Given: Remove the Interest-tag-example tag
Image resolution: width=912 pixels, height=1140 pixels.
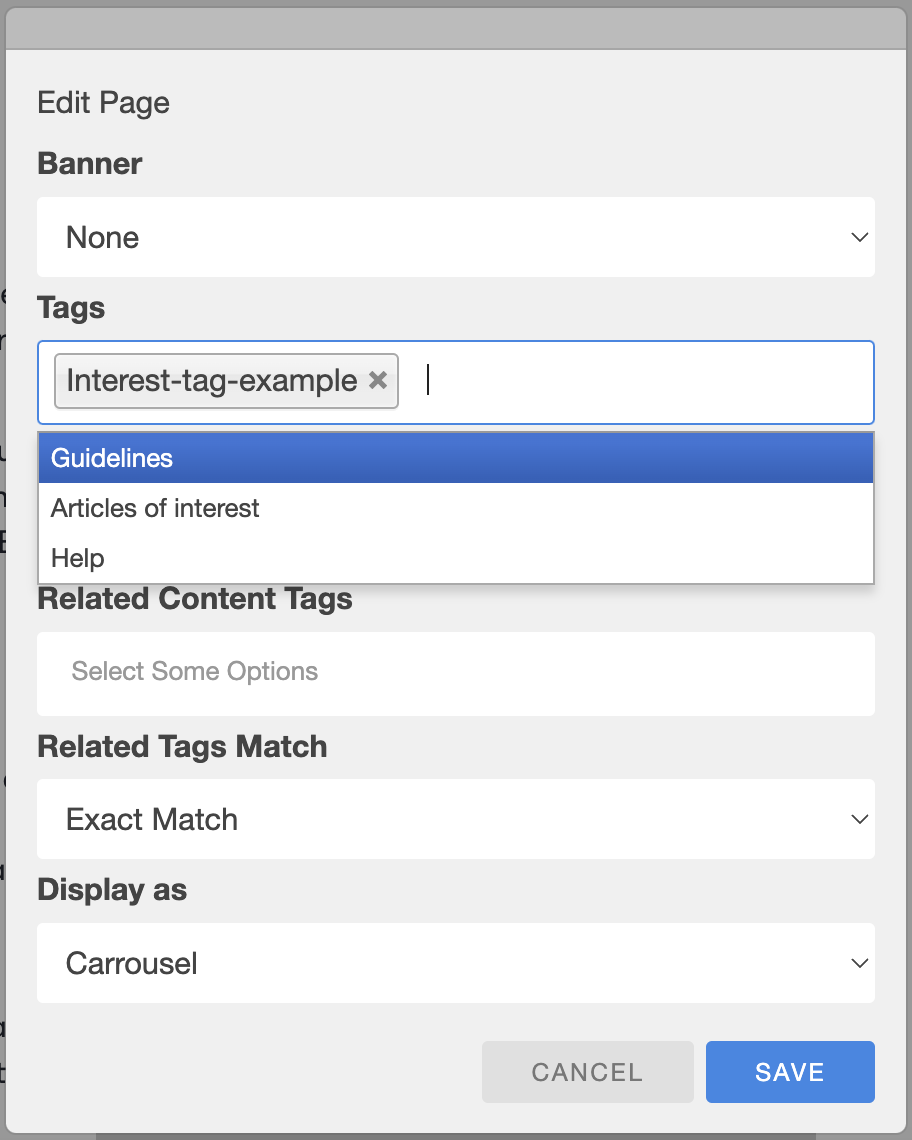Looking at the screenshot, I should pyautogui.click(x=377, y=380).
